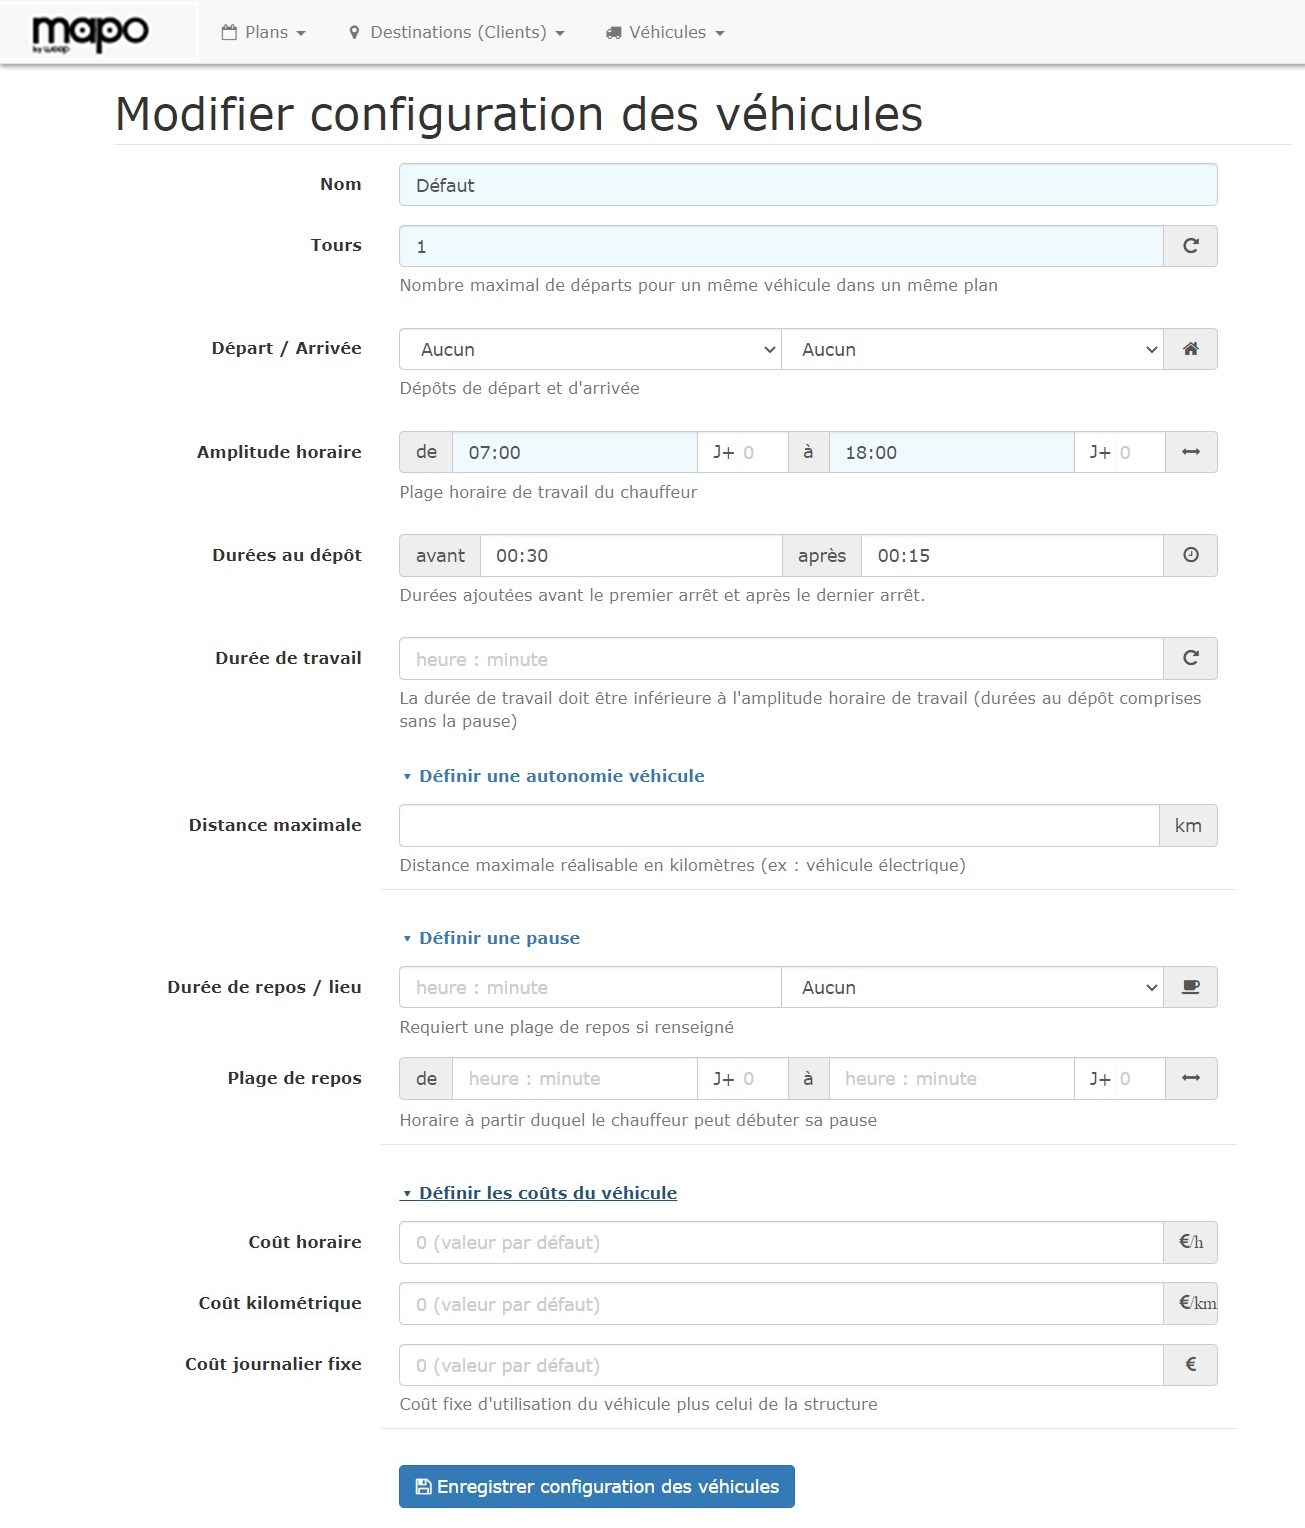Viewport: 1305px width, 1528px height.
Task: Collapse the Définir les coûts du véhicule section
Action: tap(547, 1193)
